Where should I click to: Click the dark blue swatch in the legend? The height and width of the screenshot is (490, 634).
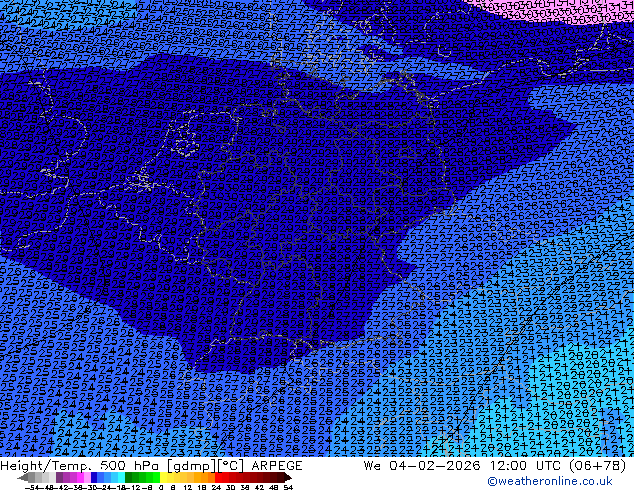coord(94,477)
